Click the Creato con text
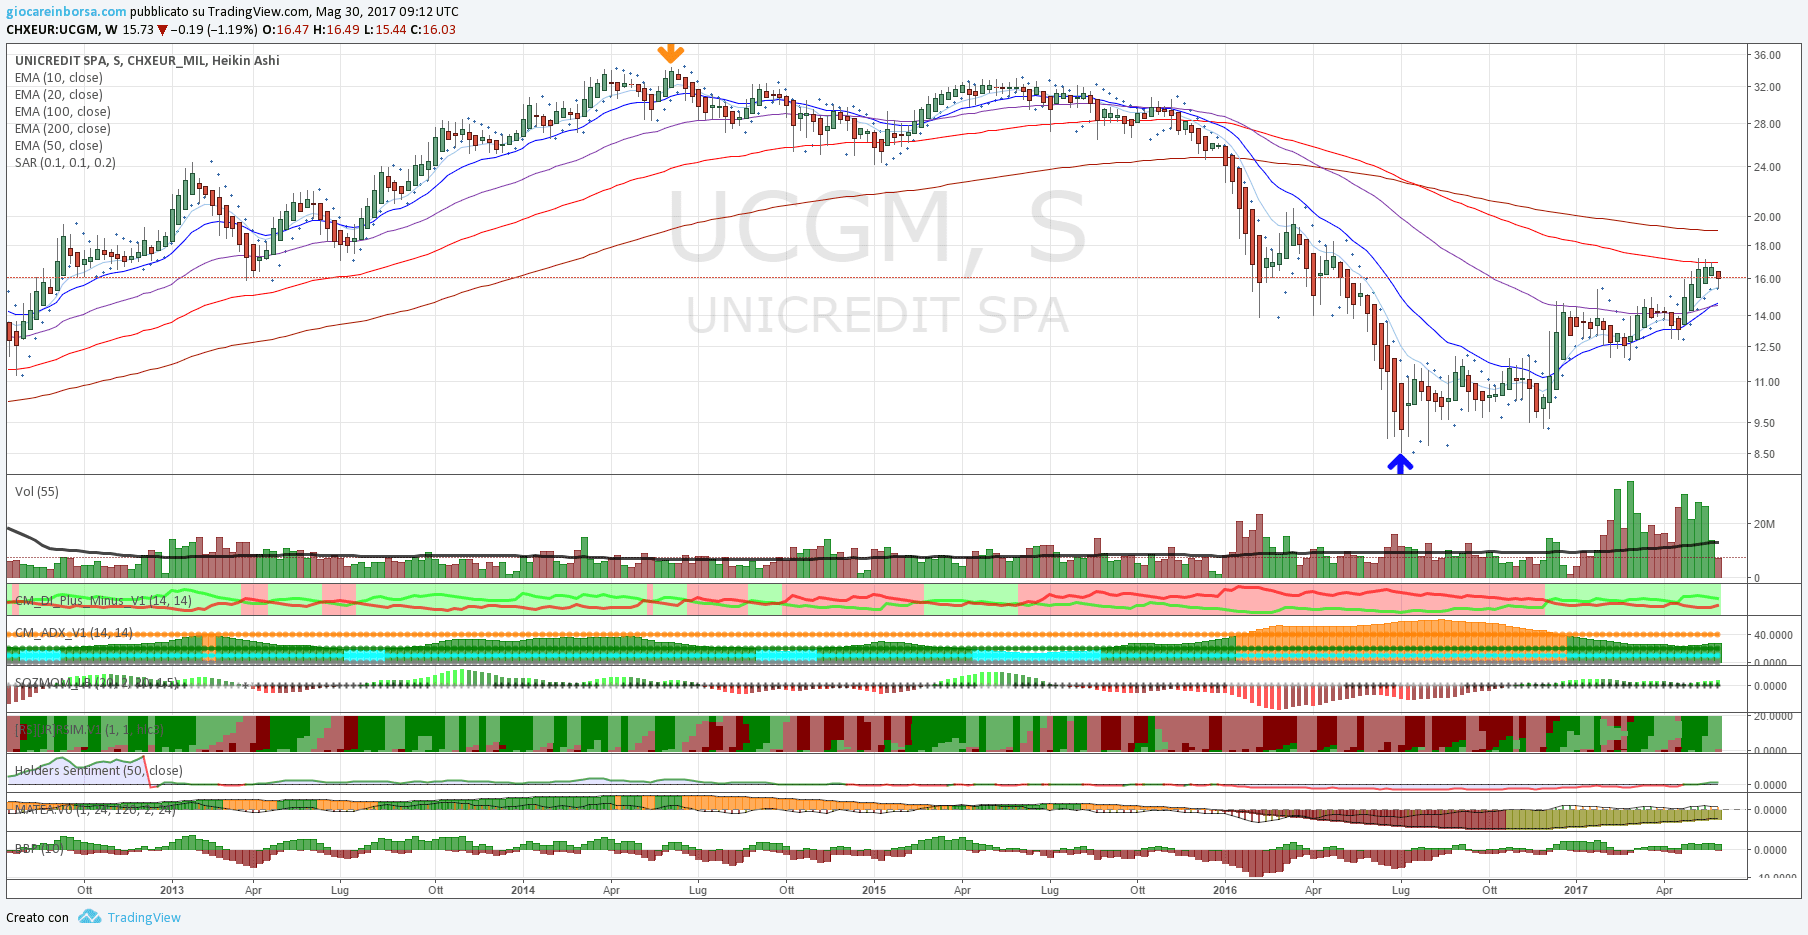1808x935 pixels. pos(38,917)
